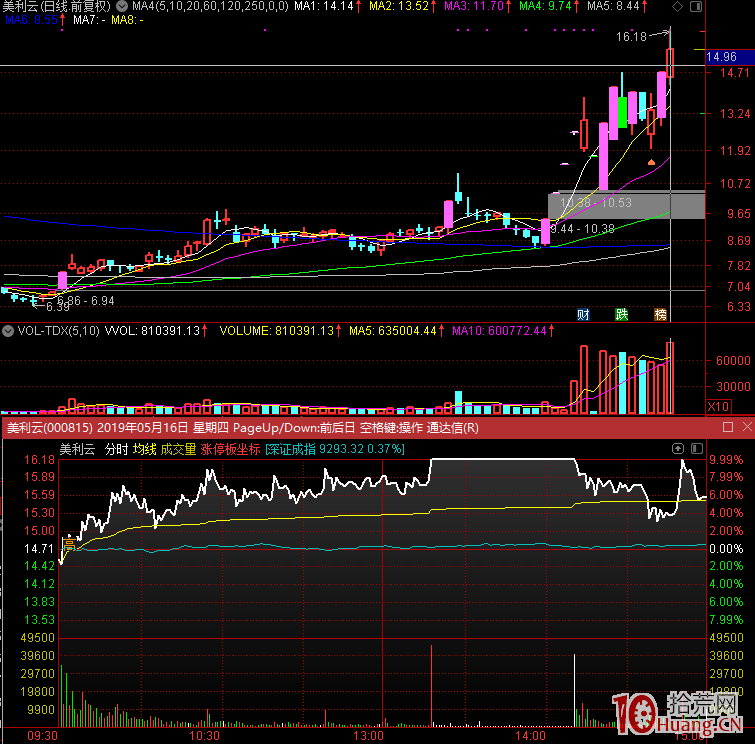Click the diamond icon at chart top

coord(677,7)
